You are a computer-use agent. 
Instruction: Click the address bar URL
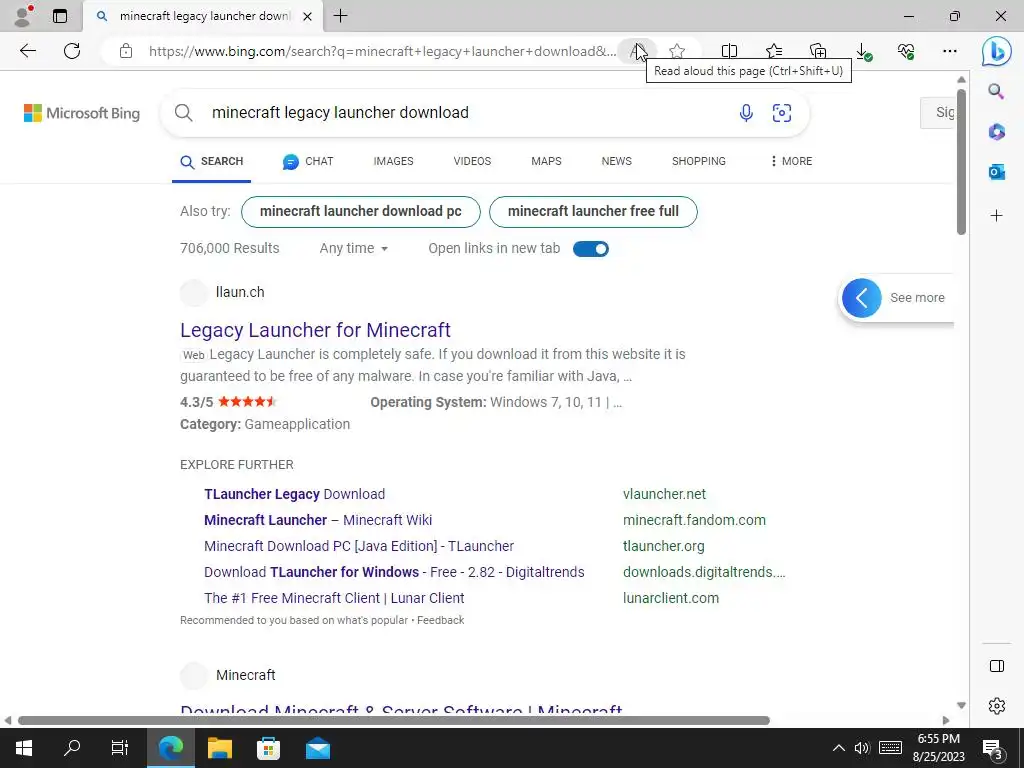click(381, 51)
